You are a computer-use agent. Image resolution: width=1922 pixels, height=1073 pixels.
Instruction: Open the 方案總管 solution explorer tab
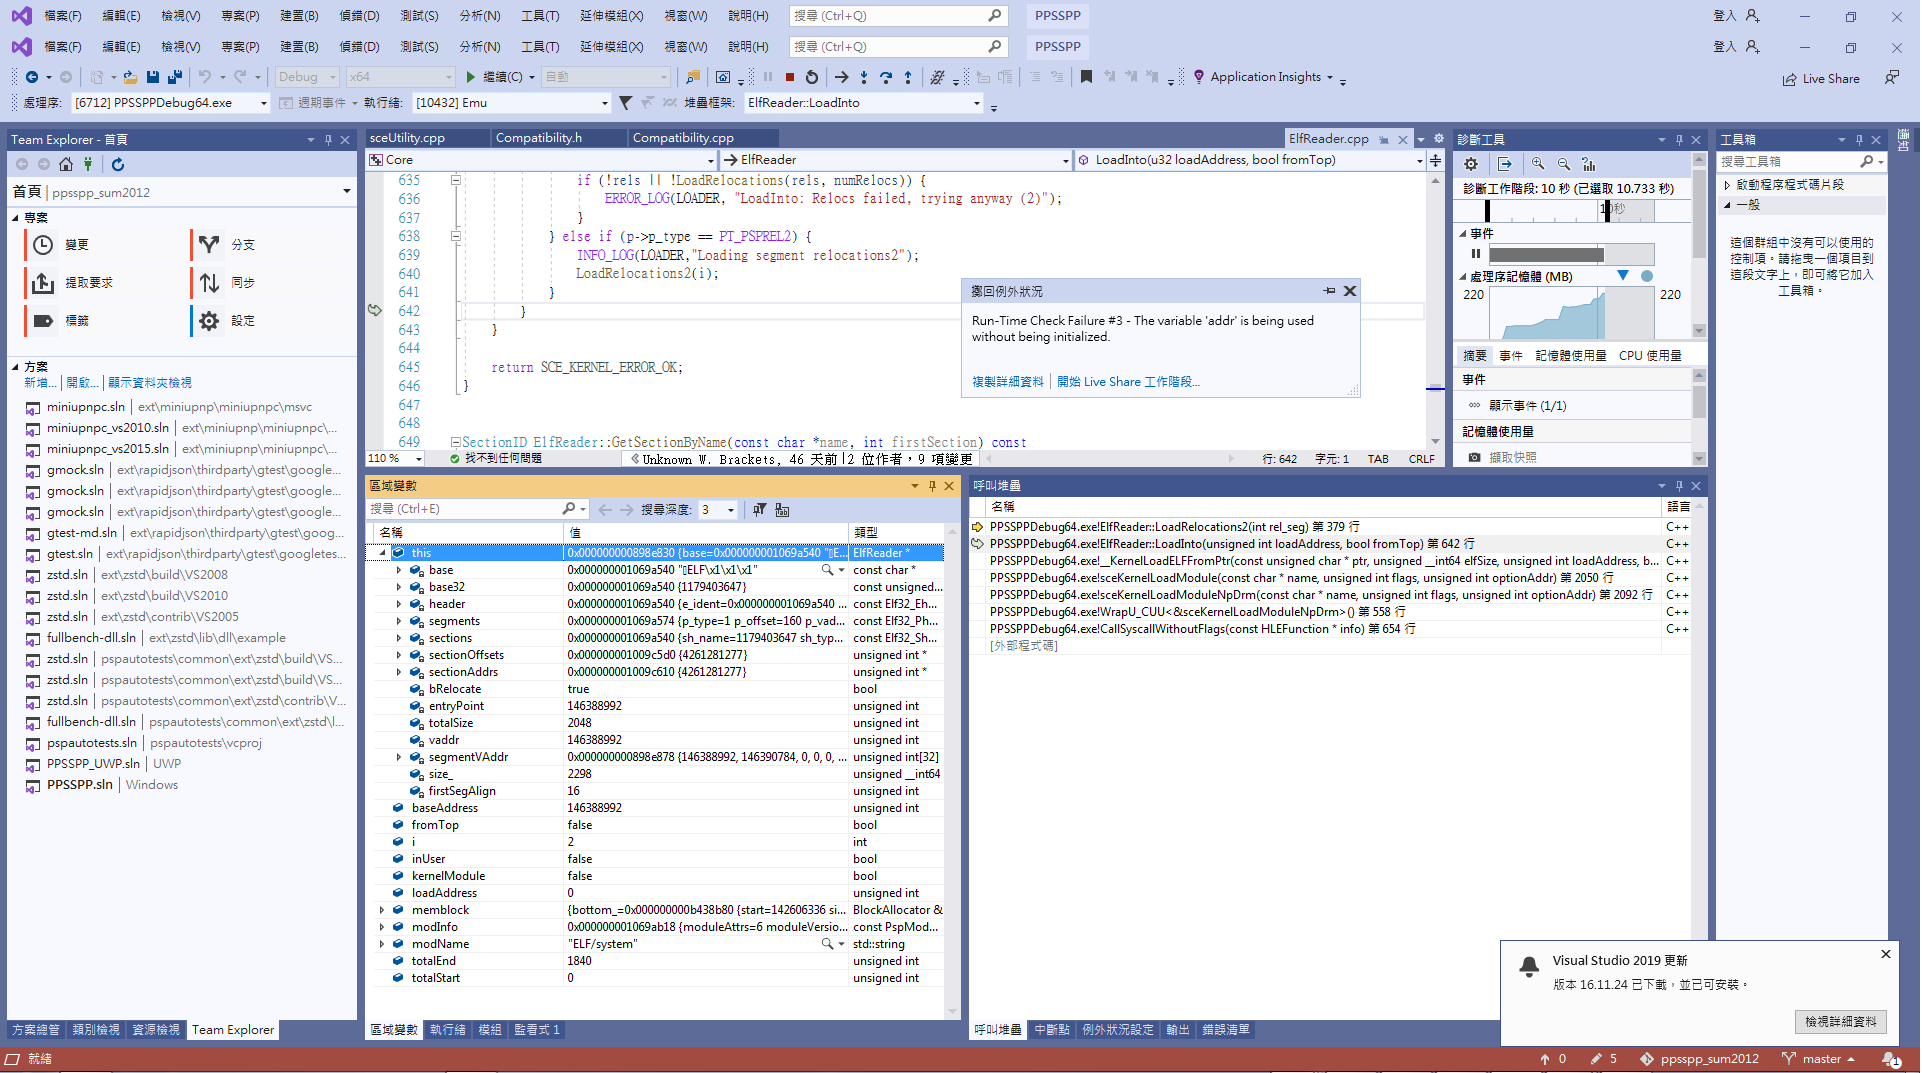coord(36,1030)
